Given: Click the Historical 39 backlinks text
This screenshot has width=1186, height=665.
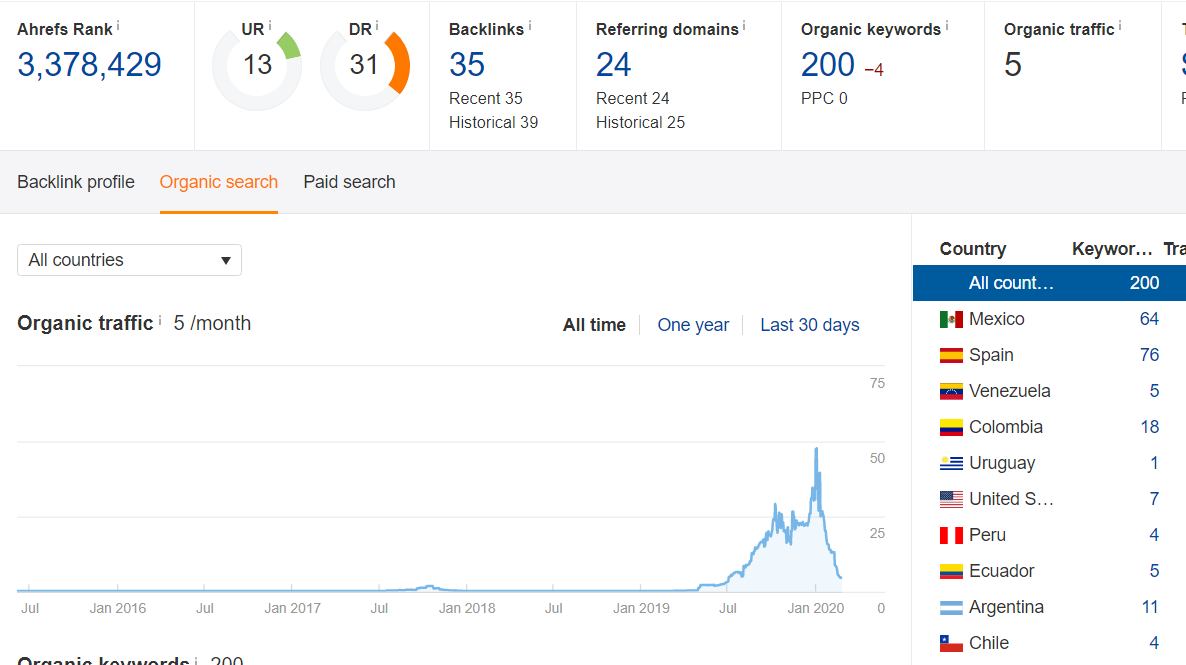Looking at the screenshot, I should [493, 123].
